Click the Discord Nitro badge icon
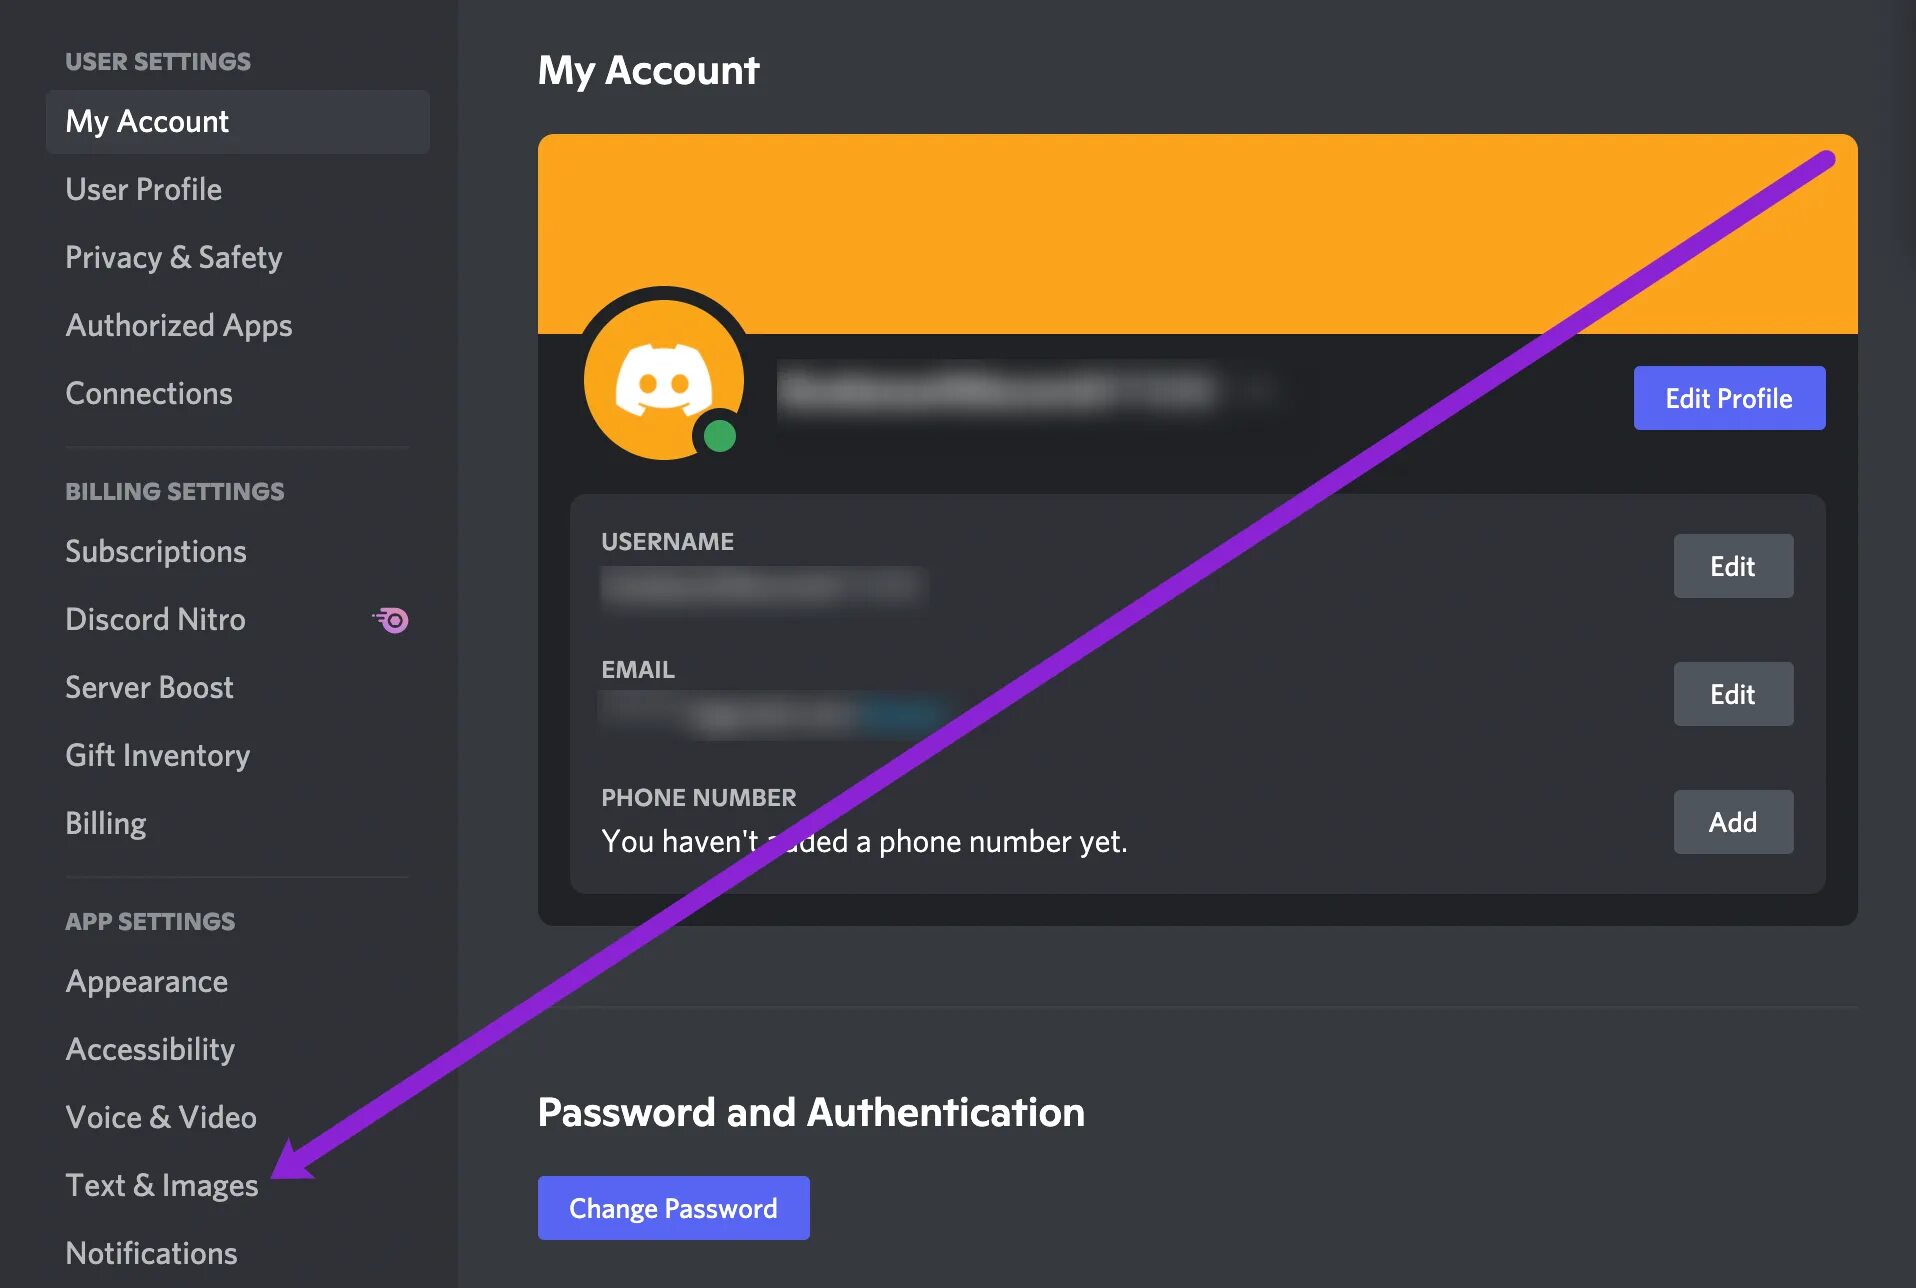The width and height of the screenshot is (1916, 1288). tap(391, 620)
